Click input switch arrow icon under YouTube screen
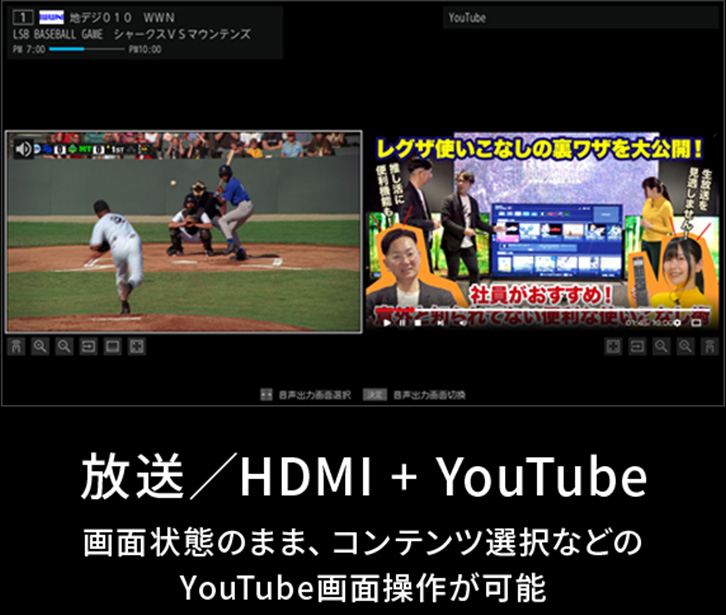 637,346
